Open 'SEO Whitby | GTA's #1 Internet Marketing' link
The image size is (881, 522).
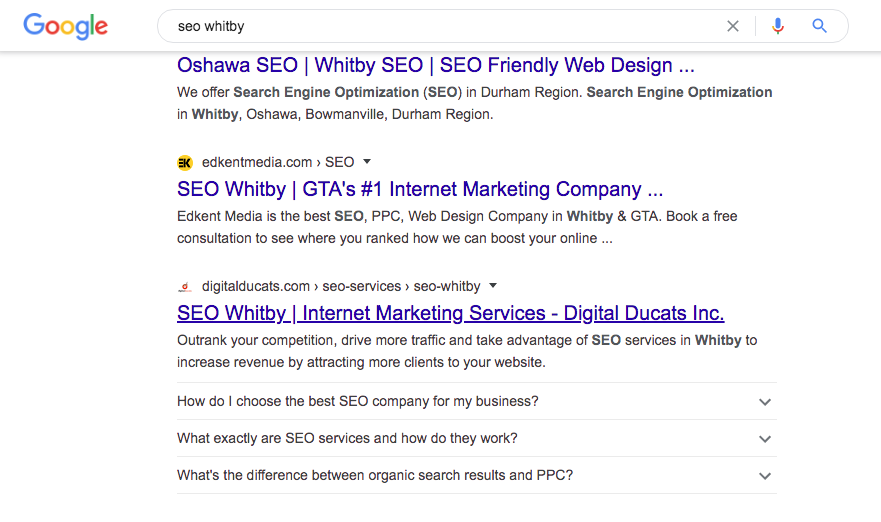point(420,189)
